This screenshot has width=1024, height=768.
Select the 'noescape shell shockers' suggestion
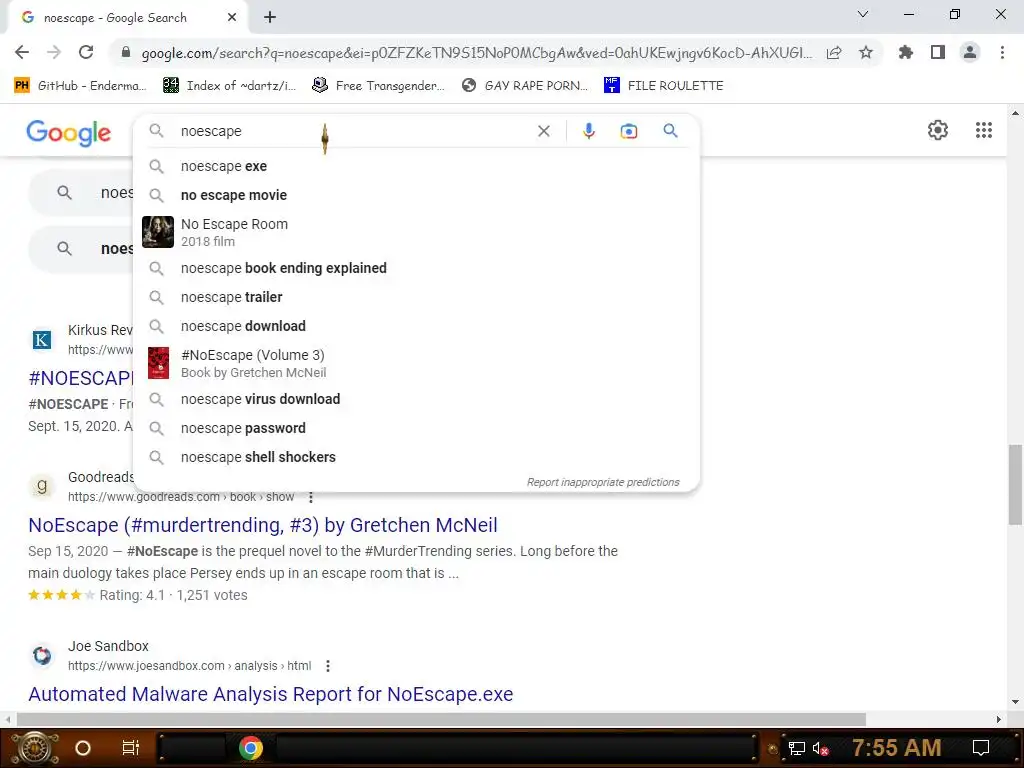pos(416,457)
